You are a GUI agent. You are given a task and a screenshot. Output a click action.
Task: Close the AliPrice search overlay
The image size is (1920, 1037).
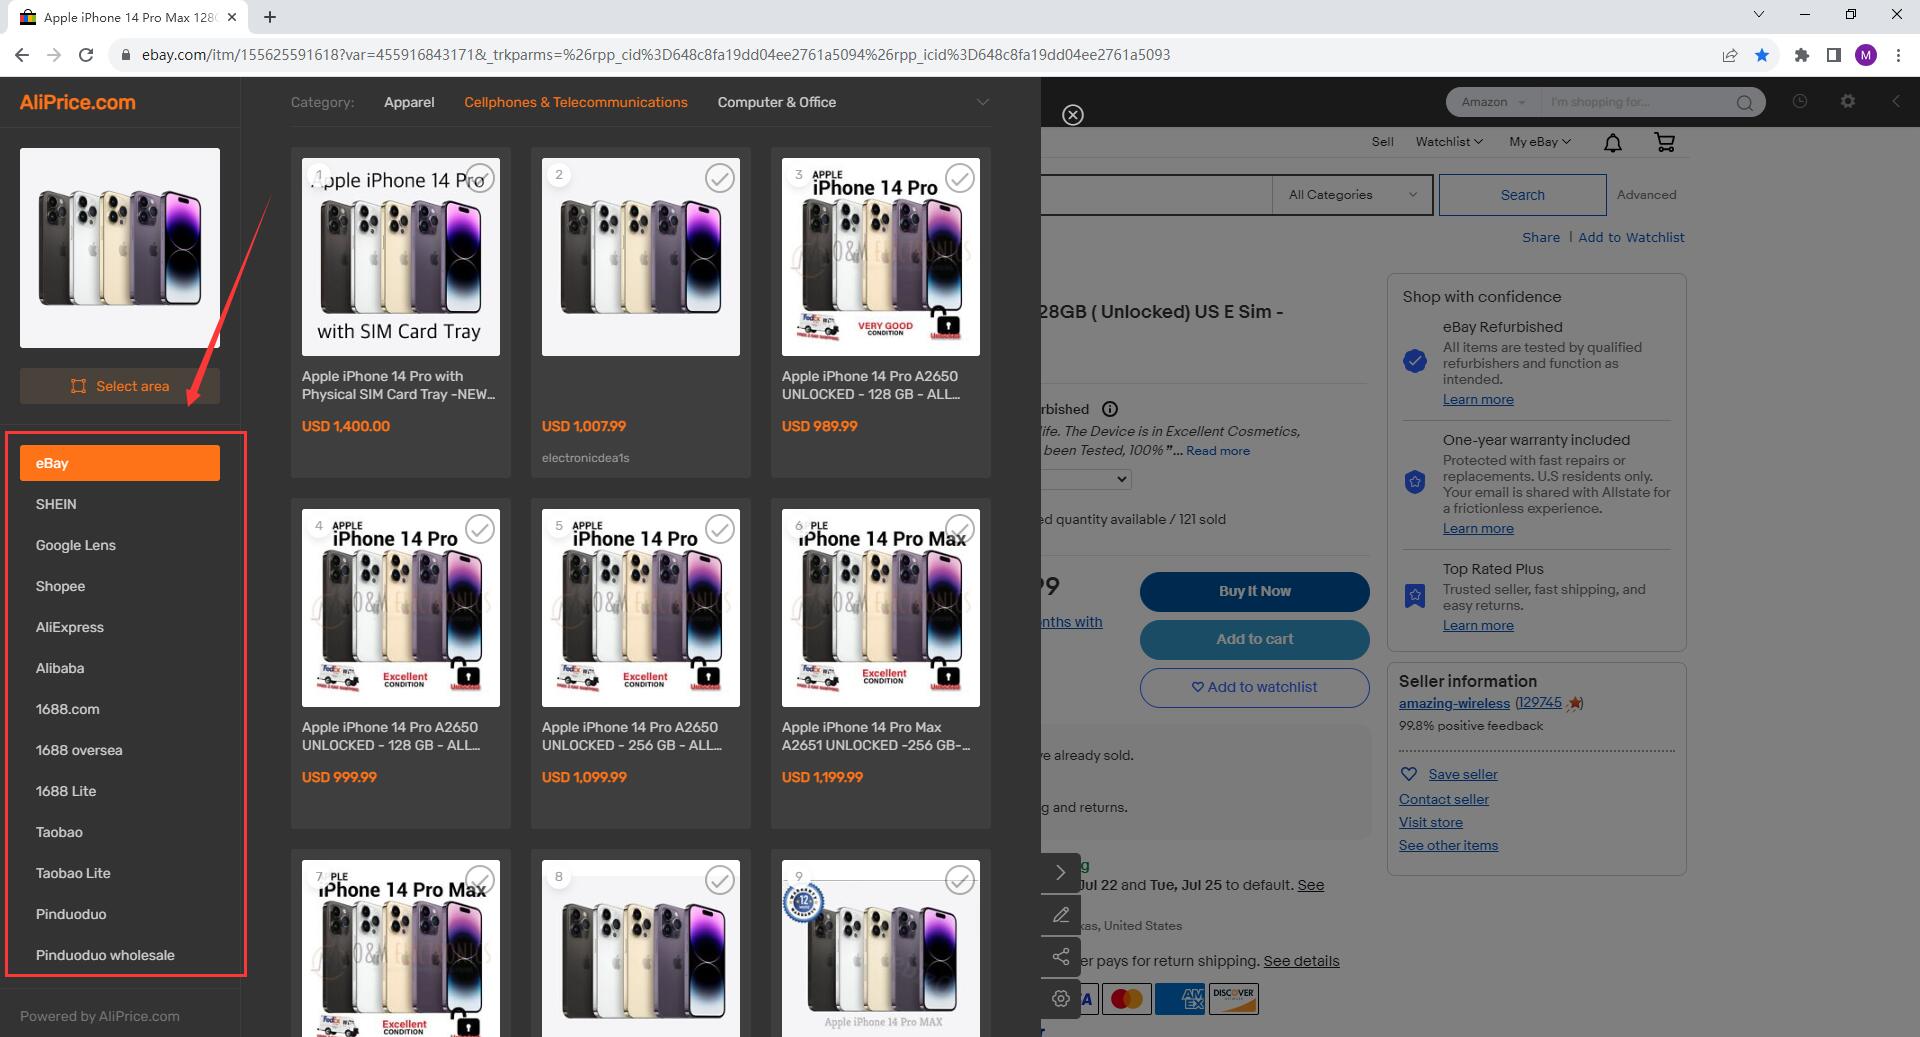(x=1073, y=115)
